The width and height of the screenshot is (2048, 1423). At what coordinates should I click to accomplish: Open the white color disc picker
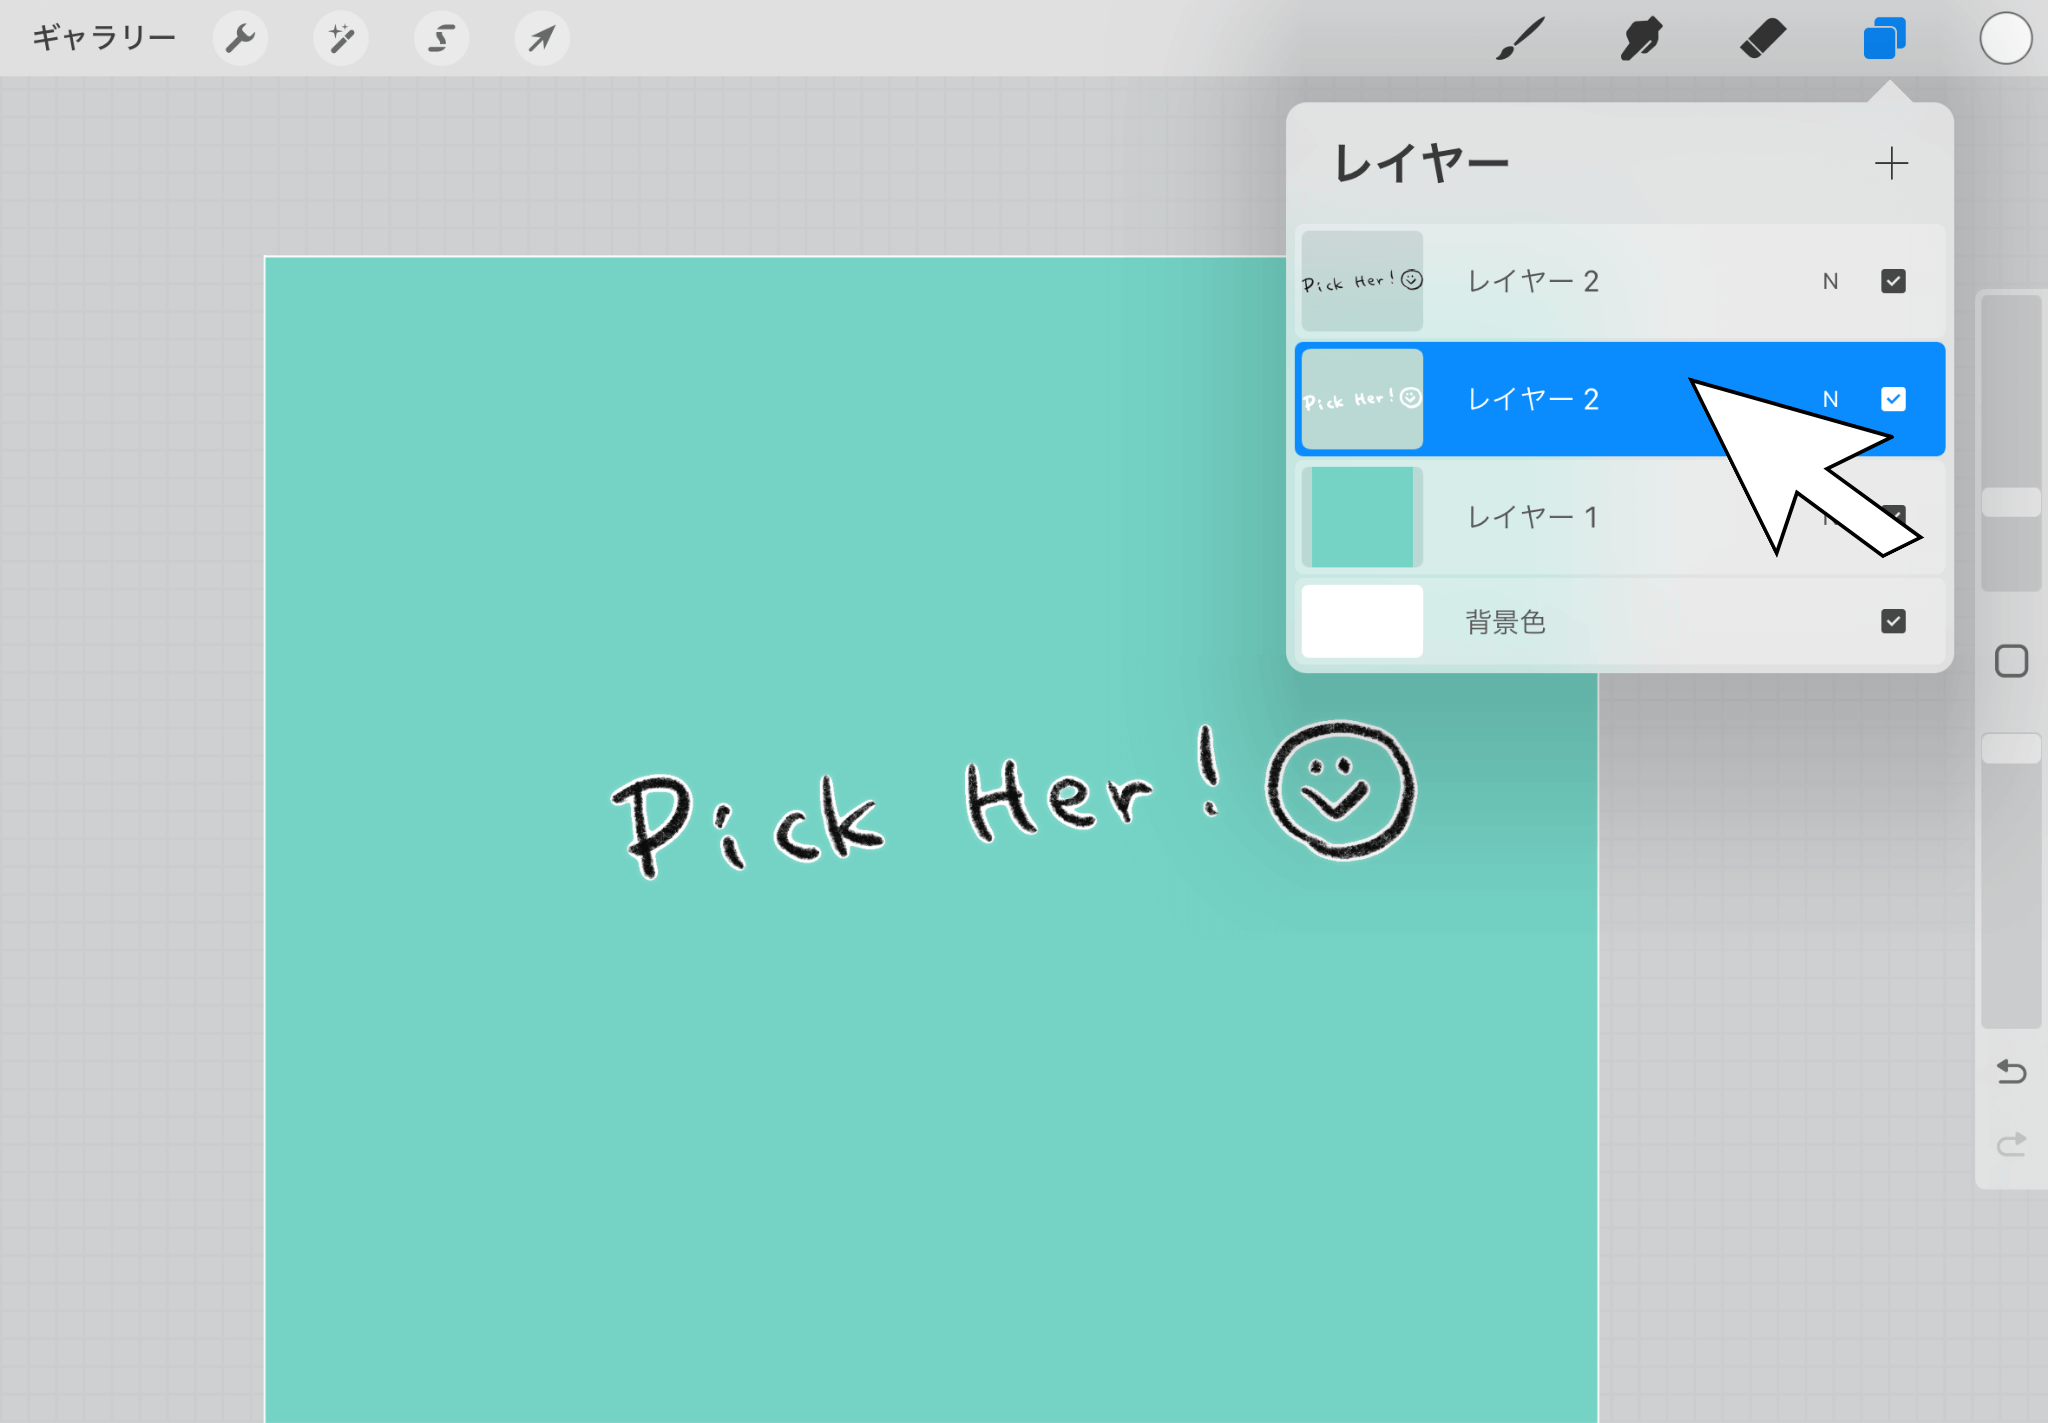[2005, 39]
